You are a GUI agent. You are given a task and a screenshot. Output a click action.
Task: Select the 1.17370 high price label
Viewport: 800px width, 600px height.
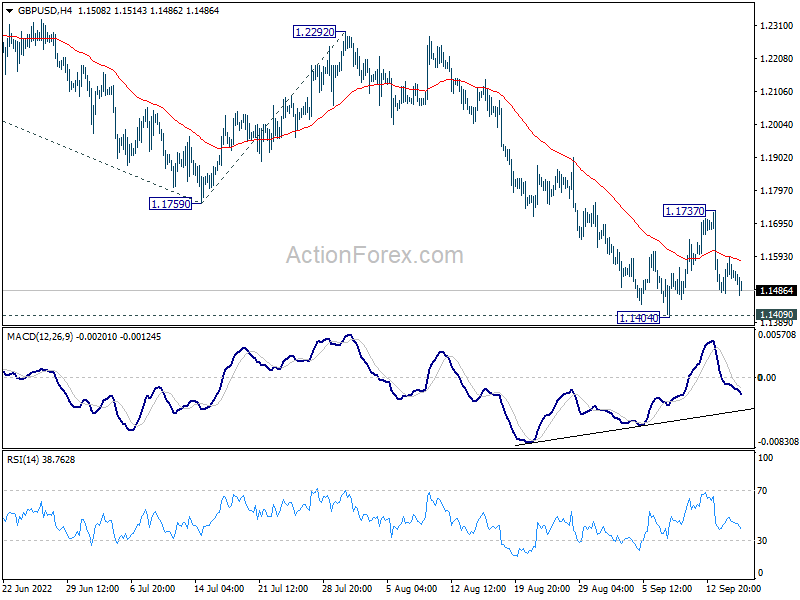[685, 211]
